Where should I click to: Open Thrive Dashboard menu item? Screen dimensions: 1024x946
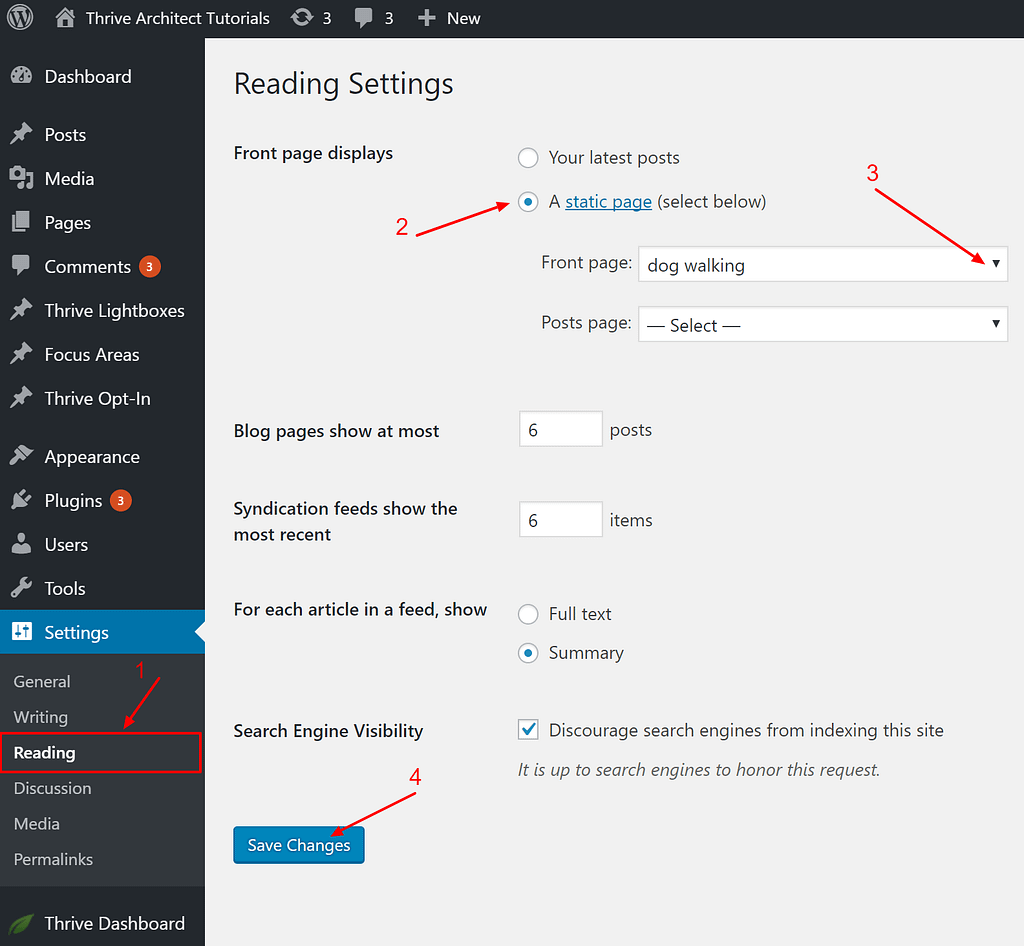click(102, 923)
